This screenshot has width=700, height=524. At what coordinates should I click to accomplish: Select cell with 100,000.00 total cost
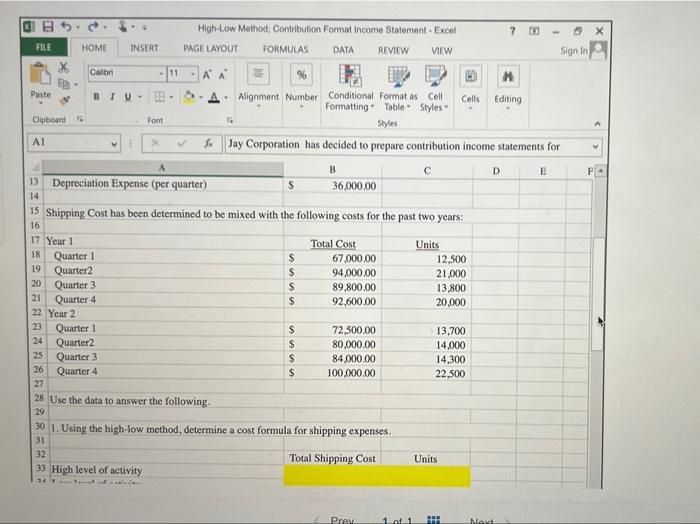(332, 373)
